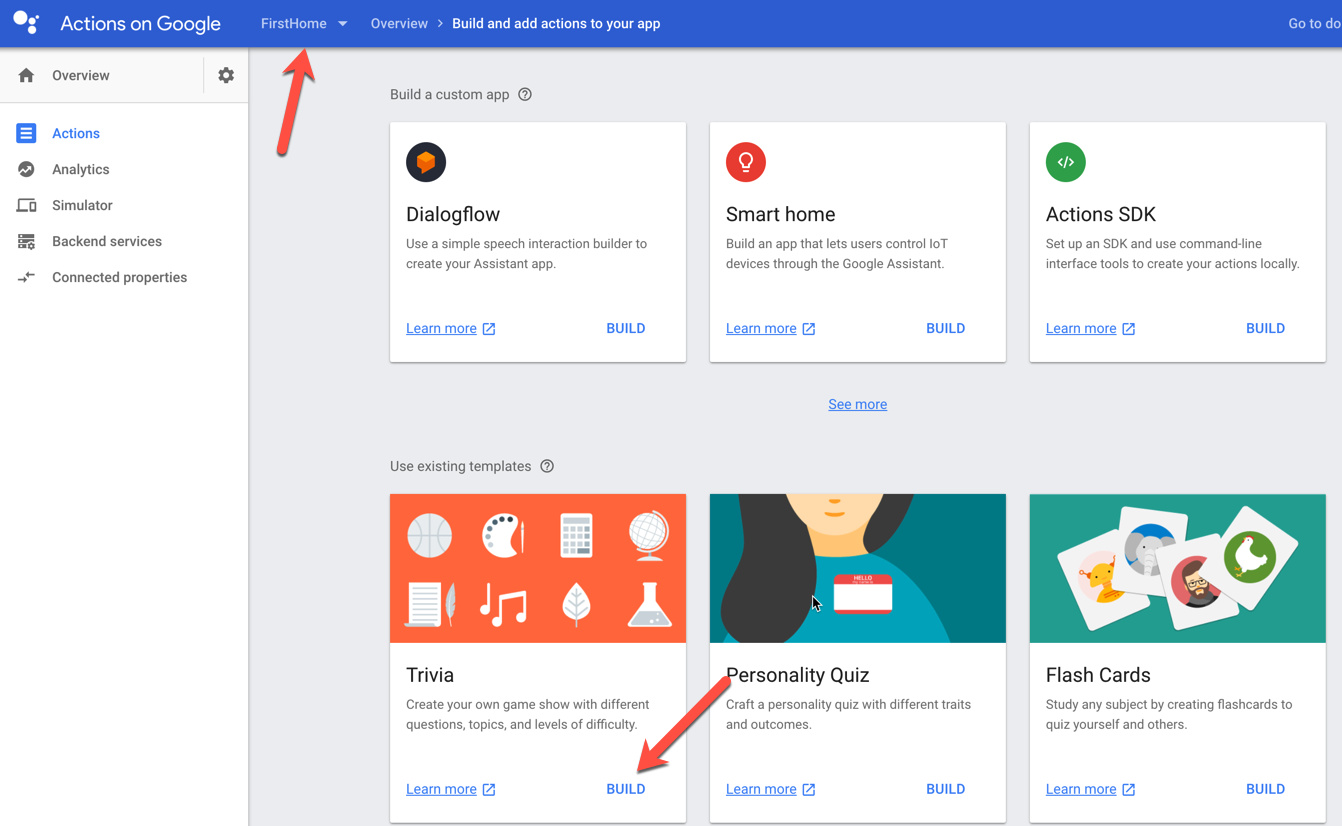Click the Google Assistant logo icon
The image size is (1342, 826).
click(x=26, y=23)
